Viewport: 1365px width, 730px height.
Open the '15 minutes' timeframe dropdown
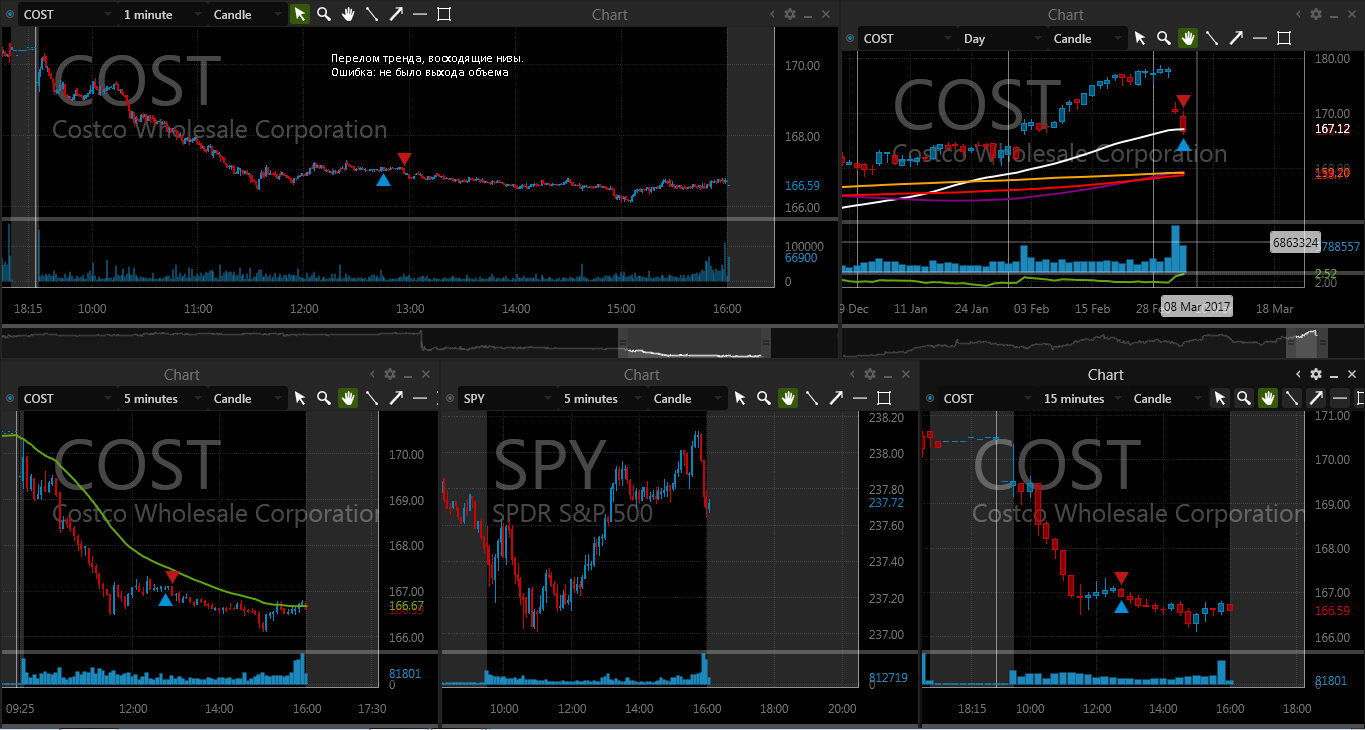click(x=1083, y=398)
